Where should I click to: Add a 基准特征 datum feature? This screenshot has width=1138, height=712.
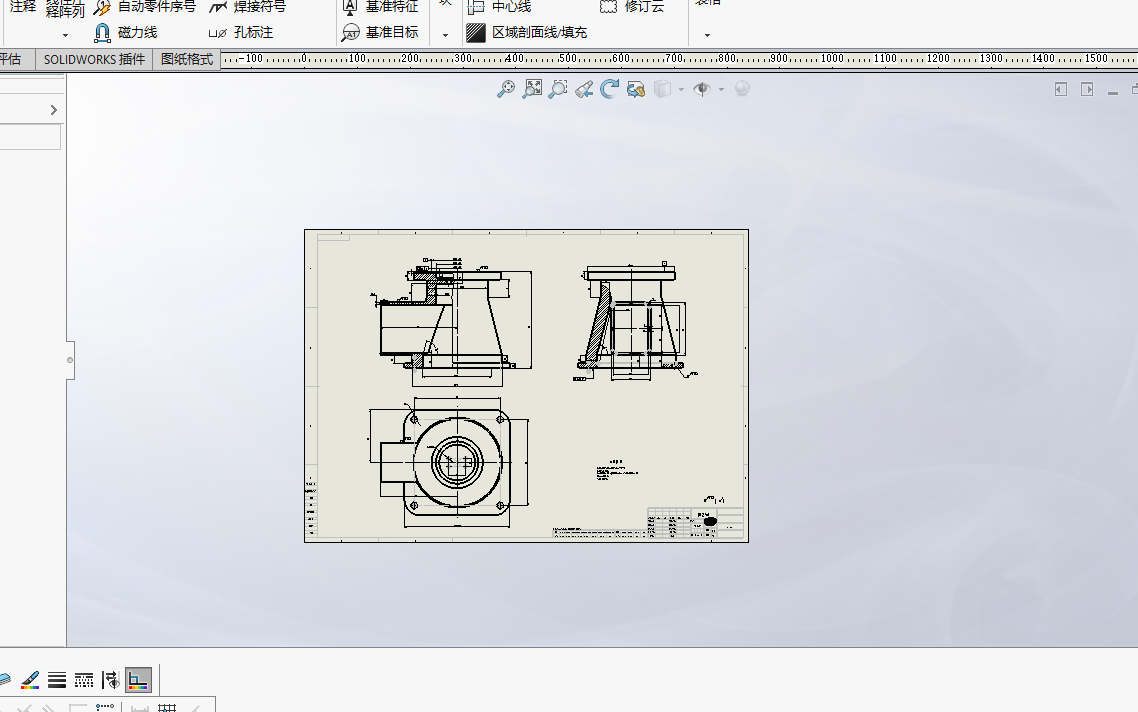pyautogui.click(x=380, y=7)
